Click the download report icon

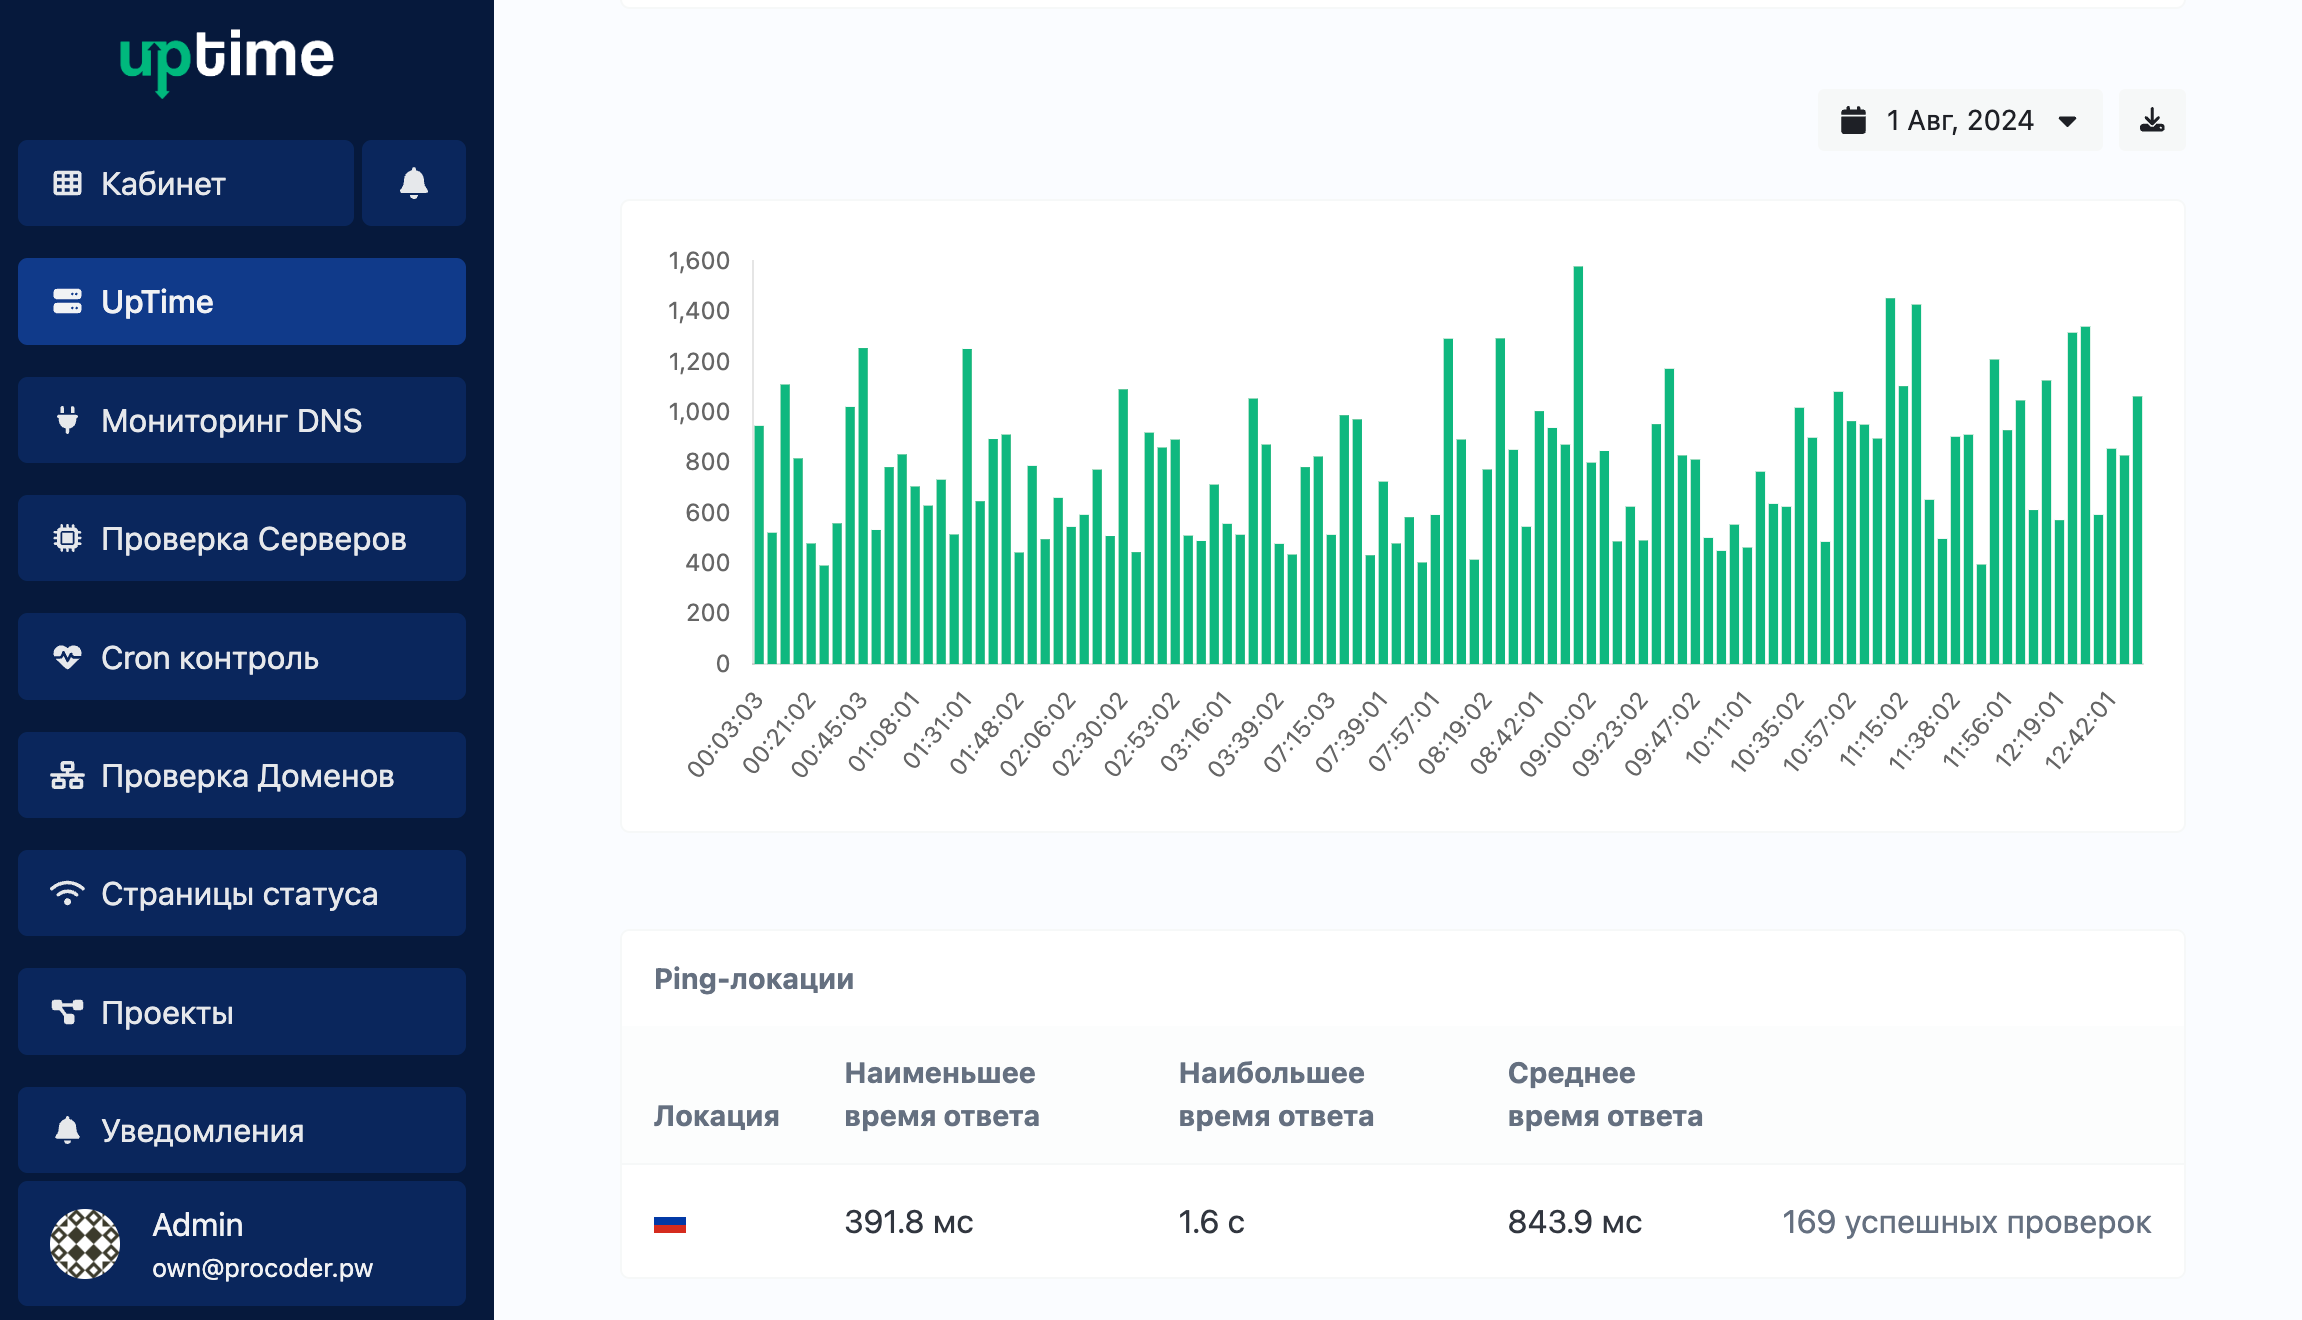pyautogui.click(x=2152, y=120)
